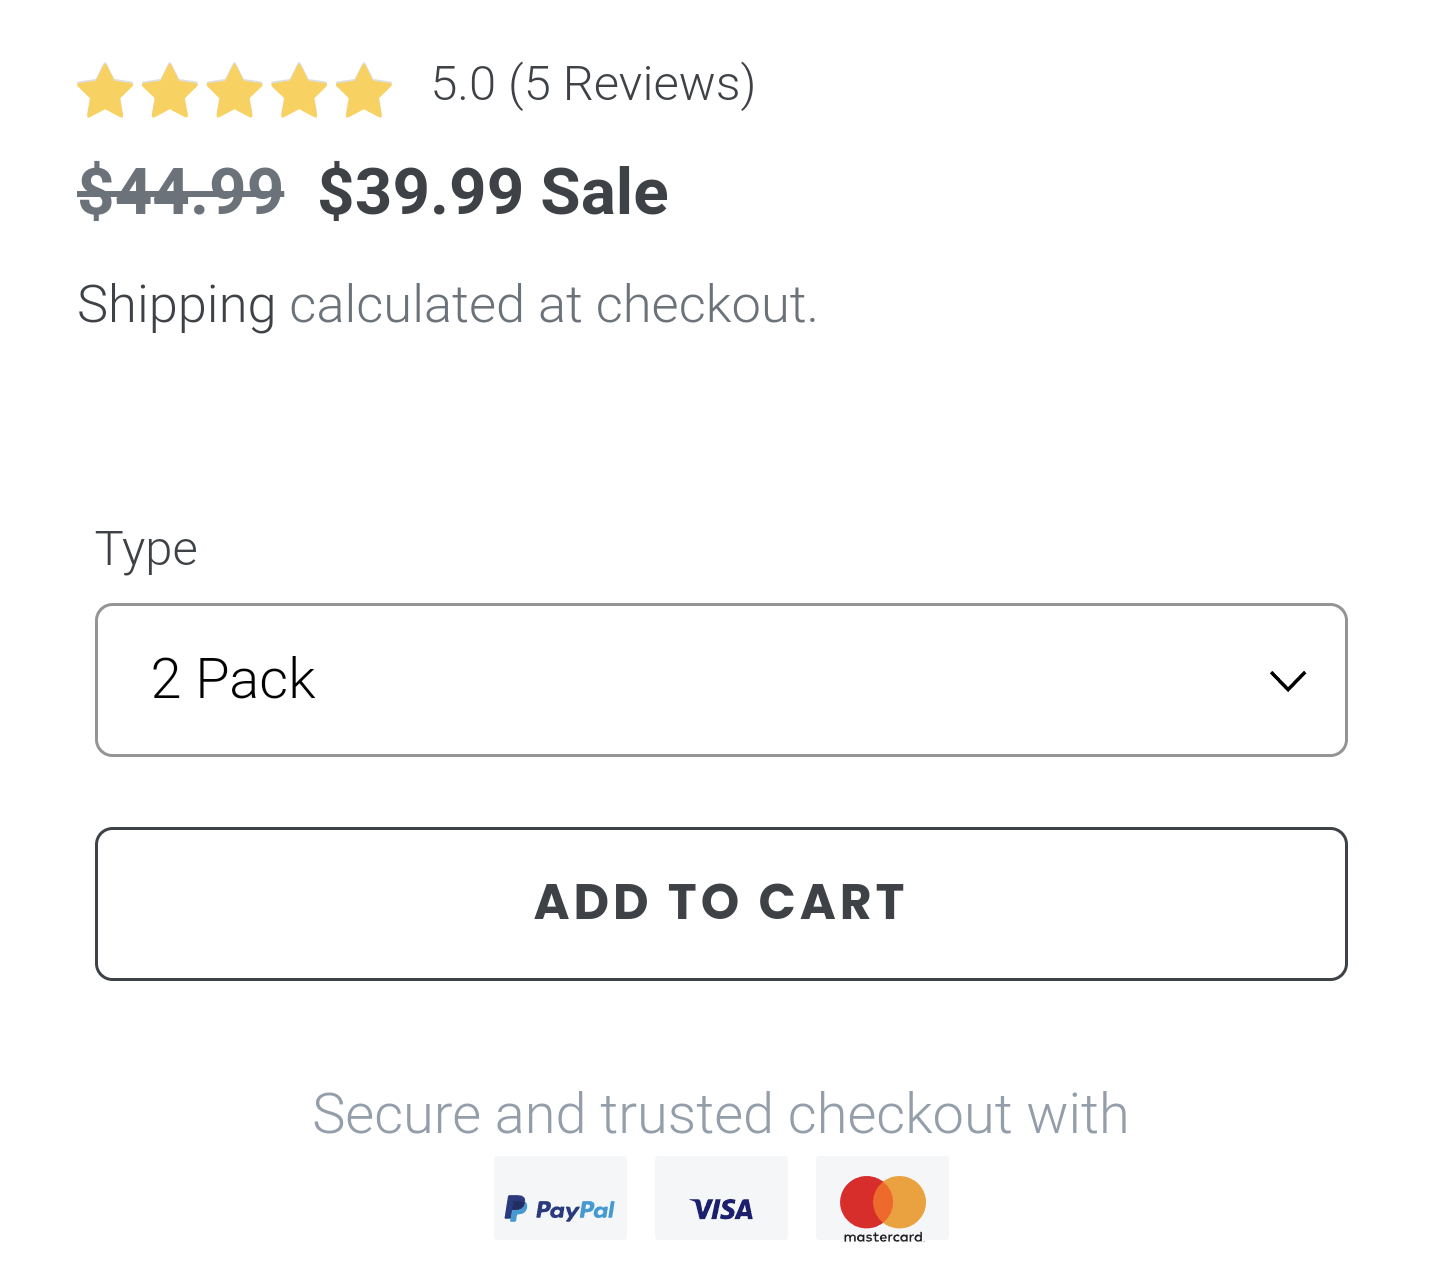This screenshot has width=1440, height=1285.
Task: Open the Type dropdown showing 2 Pack
Action: [720, 680]
